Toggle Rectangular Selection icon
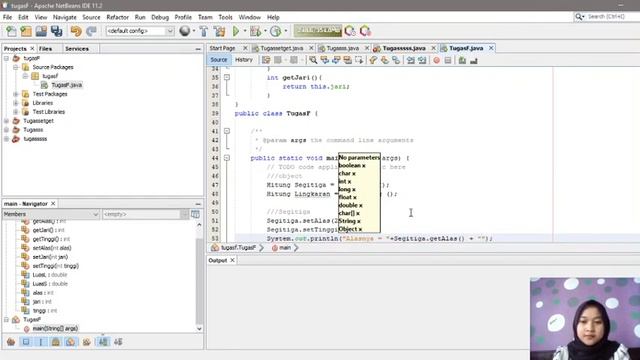640x360 pixels. coord(359,60)
